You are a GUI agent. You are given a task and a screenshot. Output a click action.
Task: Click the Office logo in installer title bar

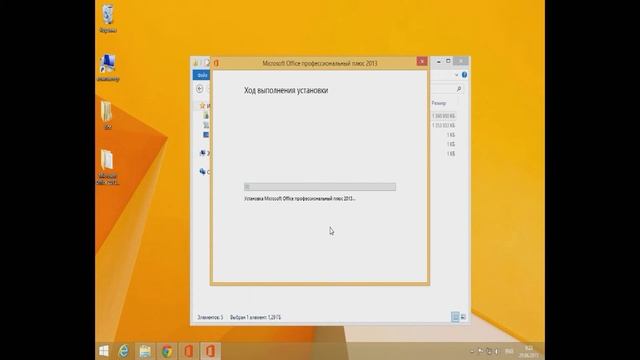[x=216, y=63]
